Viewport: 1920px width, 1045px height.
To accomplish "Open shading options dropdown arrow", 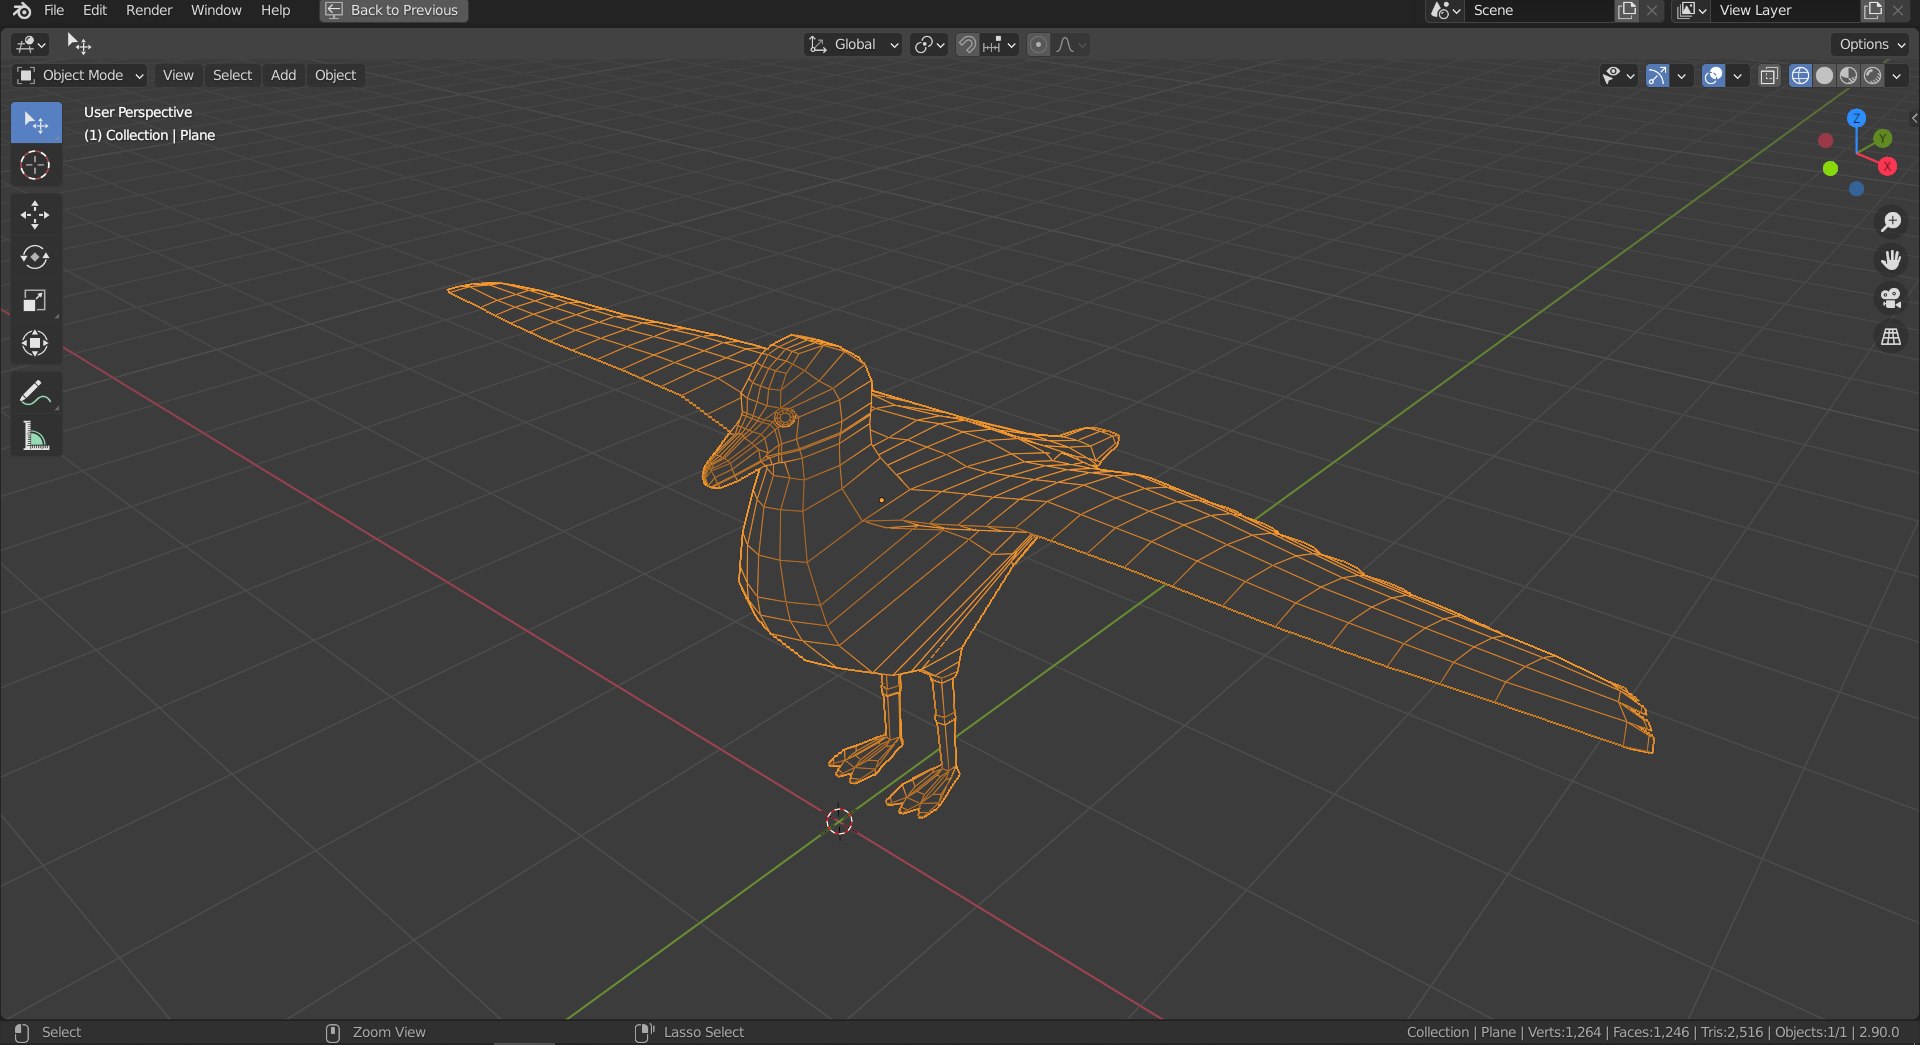I will tap(1897, 75).
